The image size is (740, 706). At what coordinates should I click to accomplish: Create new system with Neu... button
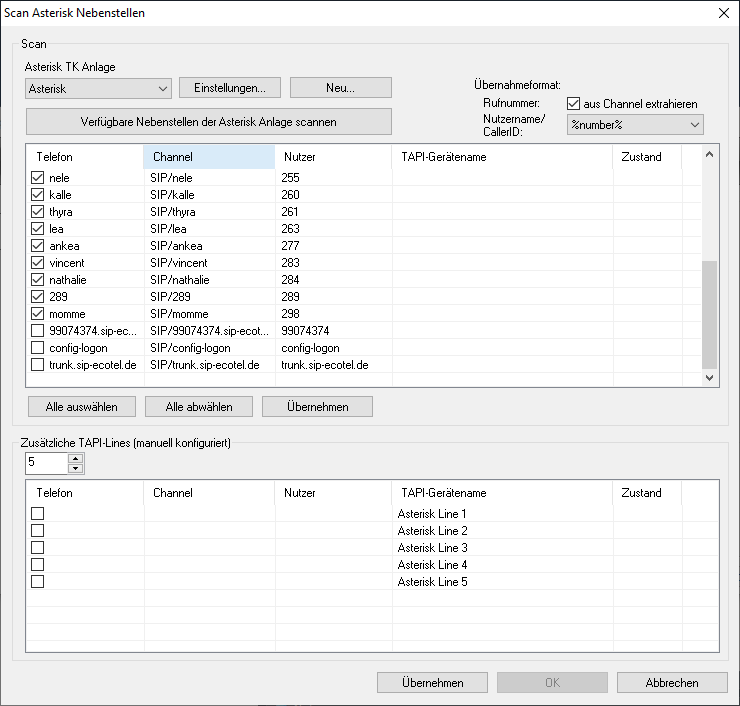[x=340, y=88]
